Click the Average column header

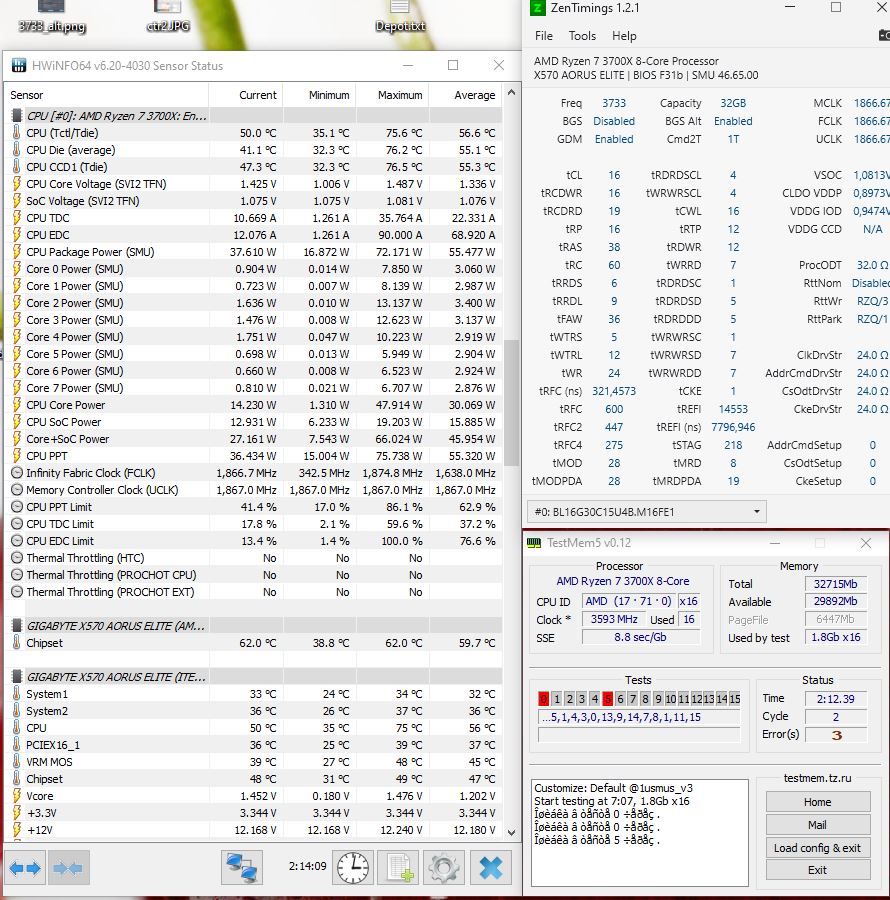point(465,95)
